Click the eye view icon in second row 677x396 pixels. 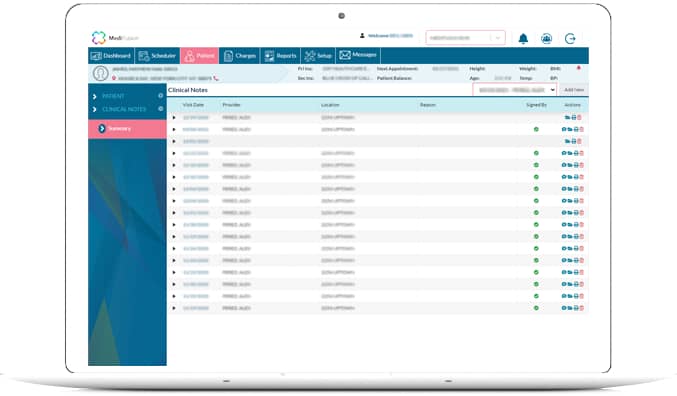tap(564, 129)
